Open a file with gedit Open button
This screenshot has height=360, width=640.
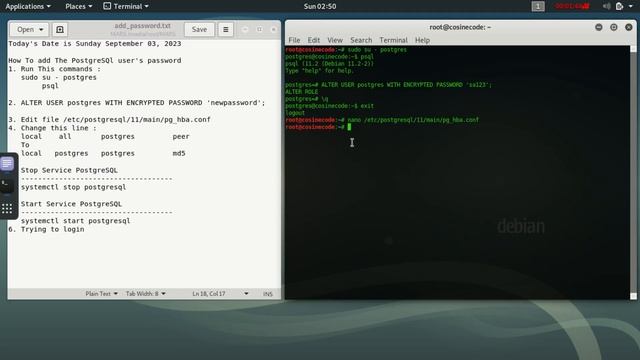click(x=25, y=29)
